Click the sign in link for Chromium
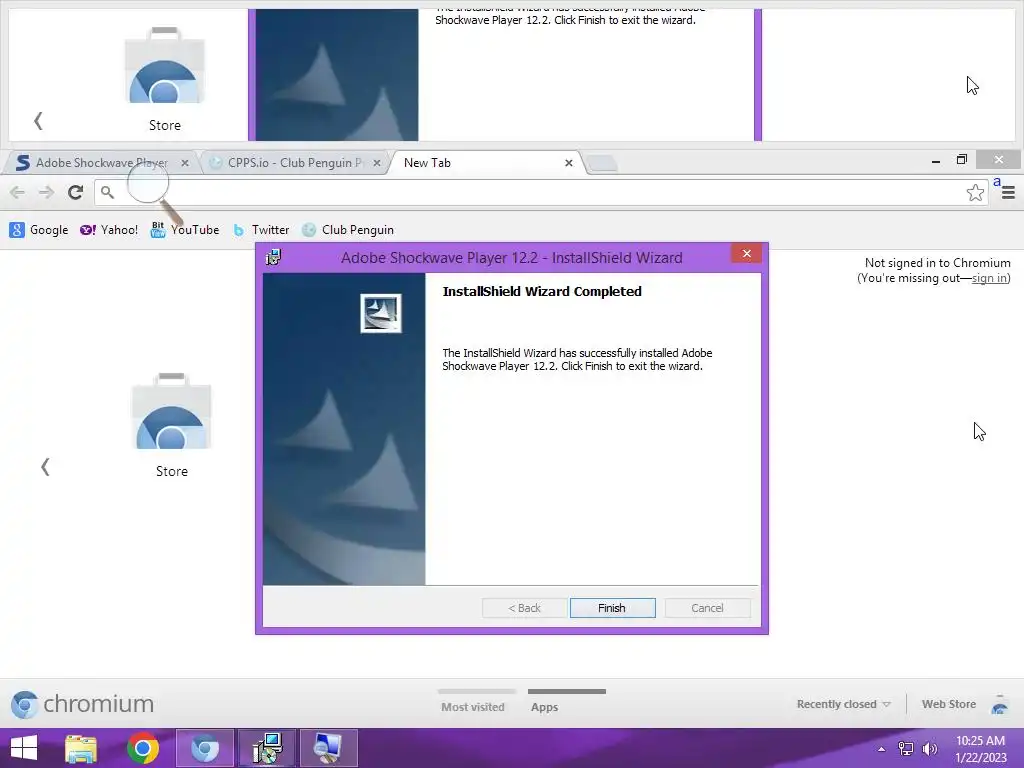Image resolution: width=1024 pixels, height=768 pixels. point(989,278)
